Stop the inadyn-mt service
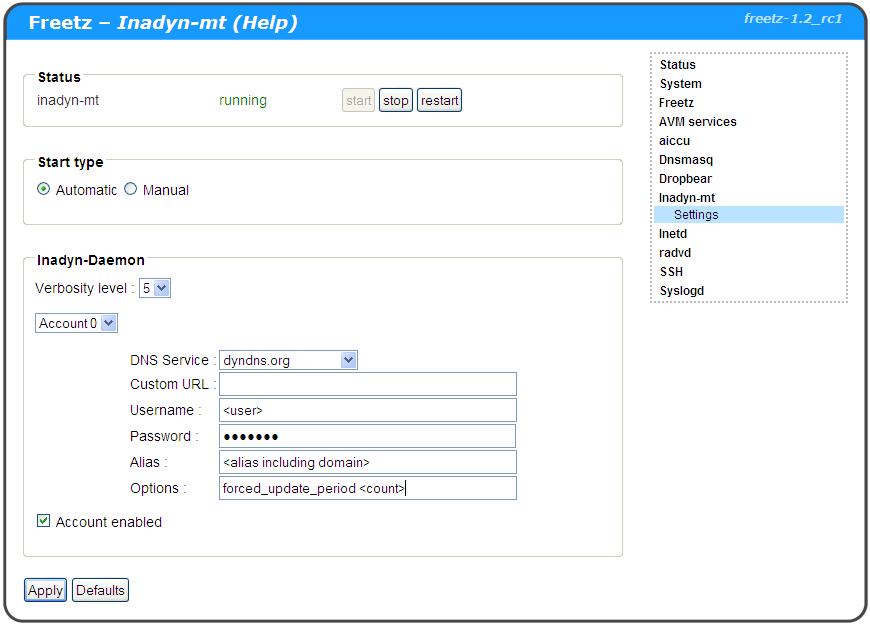Viewport: 870px width, 624px height. (x=396, y=101)
